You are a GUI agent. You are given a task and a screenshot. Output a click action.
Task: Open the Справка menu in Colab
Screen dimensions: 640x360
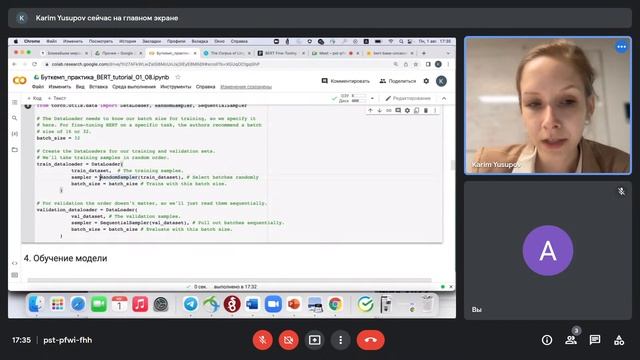(x=205, y=87)
